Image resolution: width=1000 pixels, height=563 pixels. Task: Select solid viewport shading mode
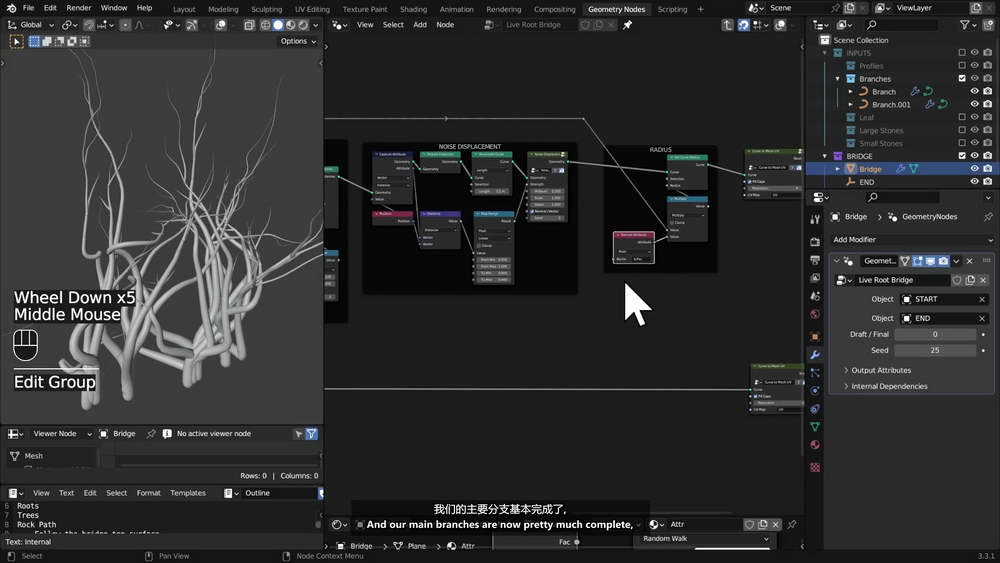[278, 25]
